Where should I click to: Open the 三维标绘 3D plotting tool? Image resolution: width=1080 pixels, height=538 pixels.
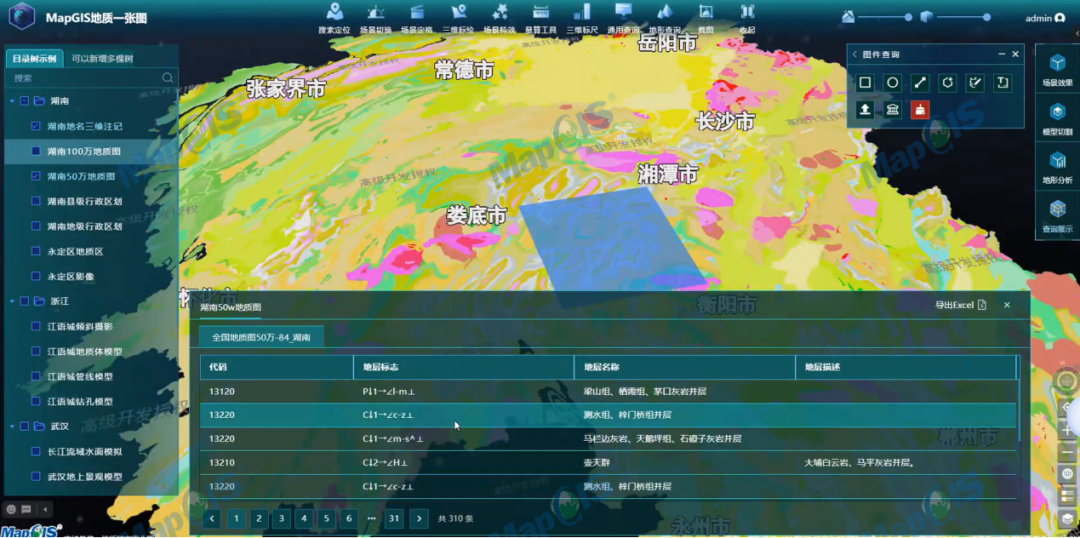tap(458, 19)
